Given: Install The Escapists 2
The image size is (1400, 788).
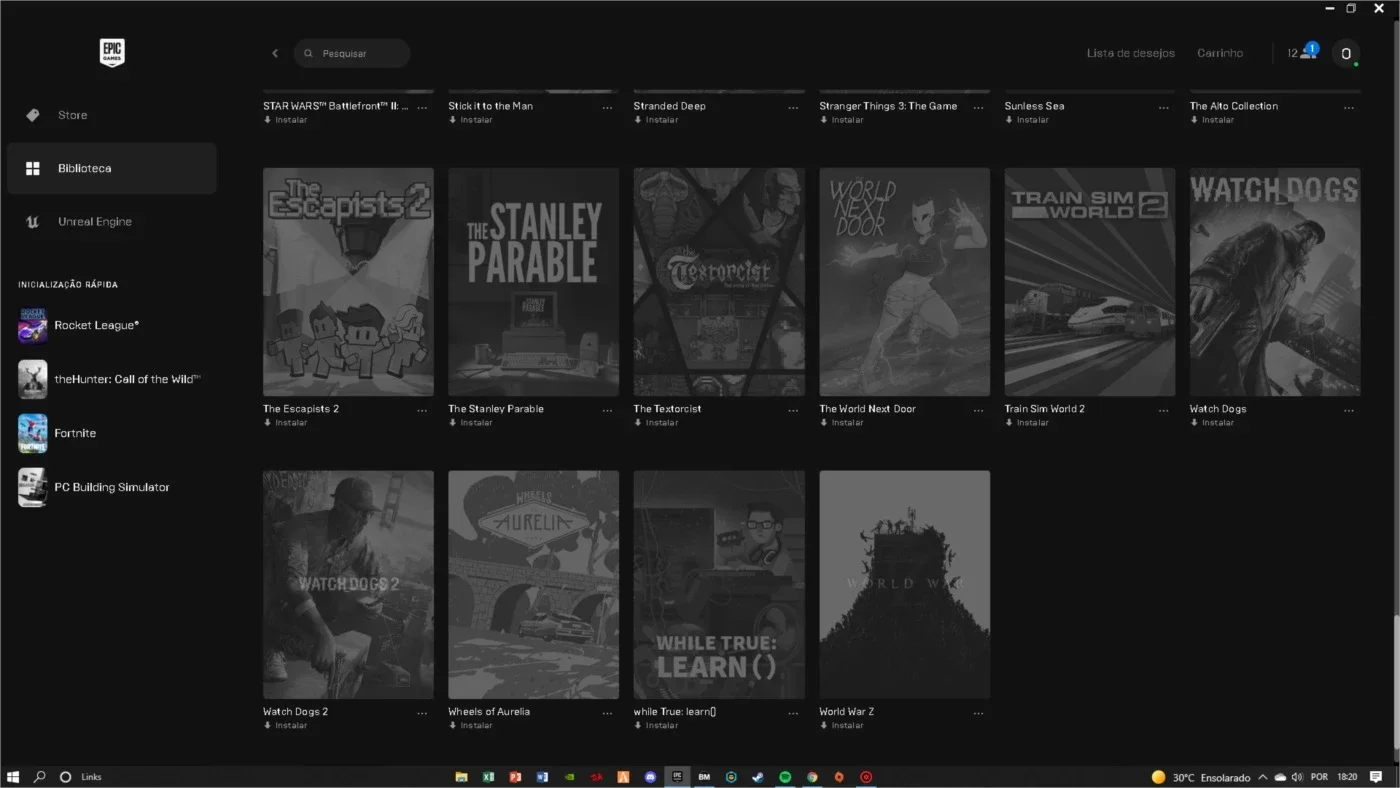Looking at the screenshot, I should [285, 423].
